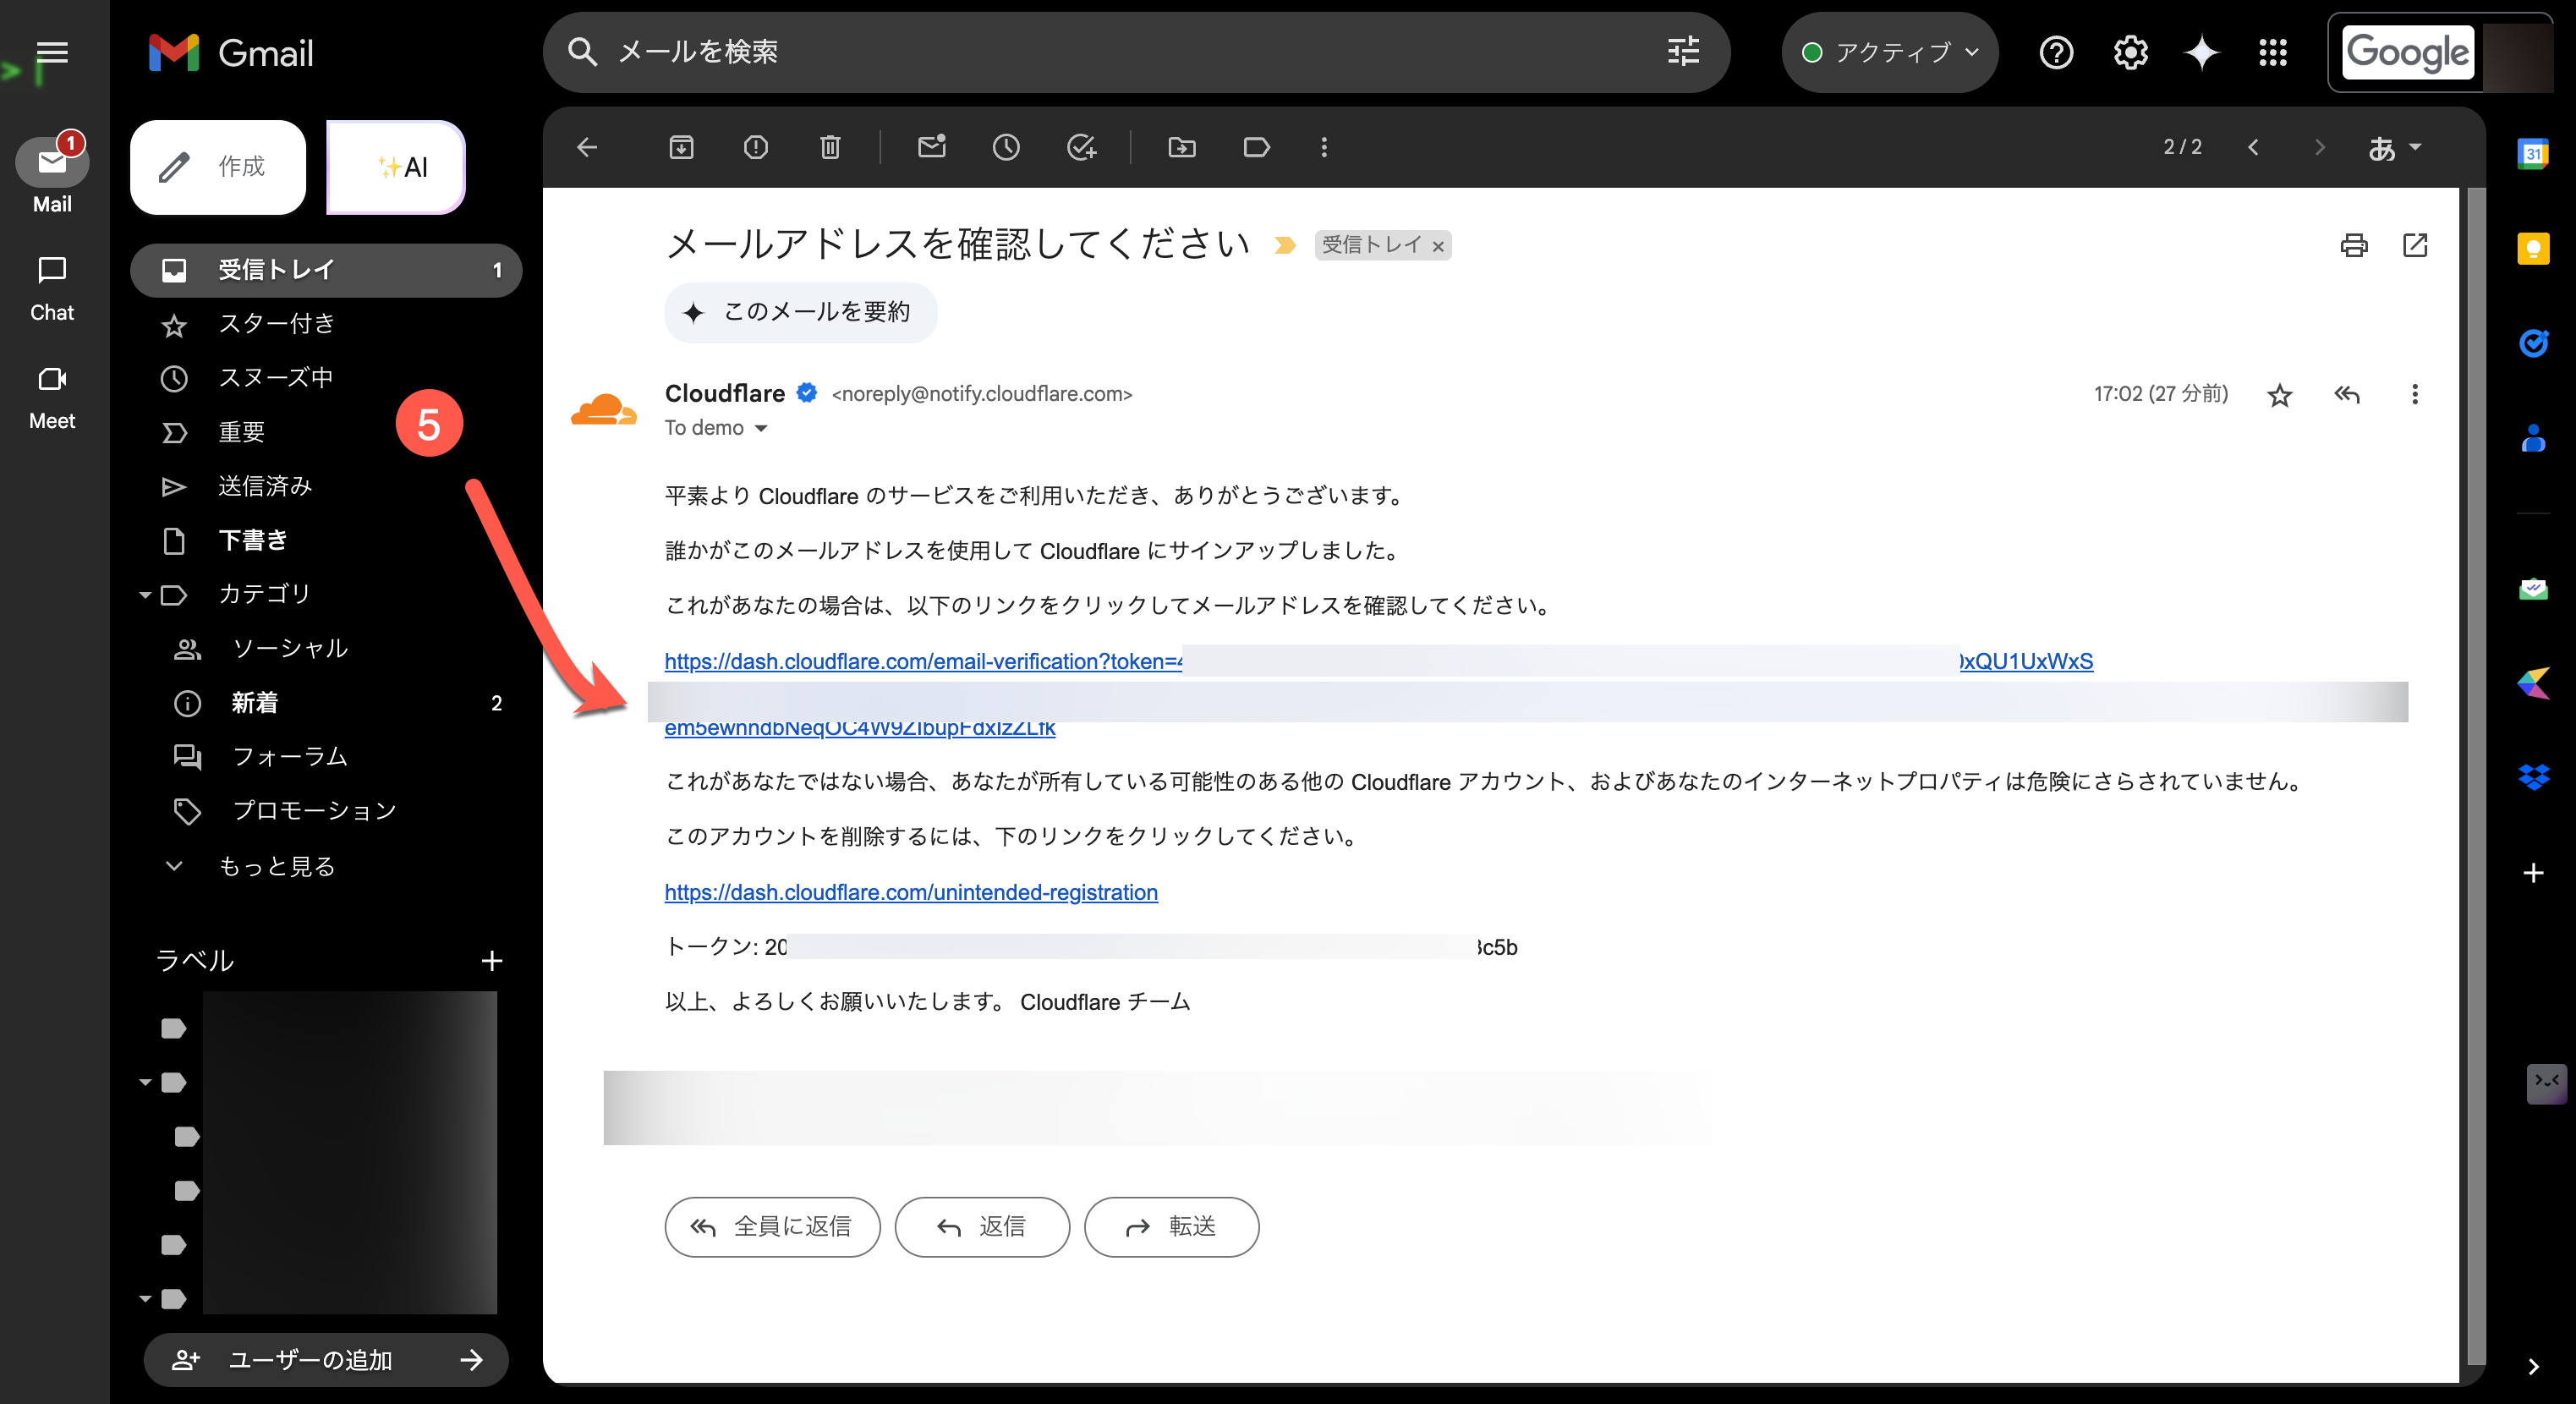Screen dimensions: 2576x1404
Task: Archive this email with toolbar icon
Action: click(681, 148)
